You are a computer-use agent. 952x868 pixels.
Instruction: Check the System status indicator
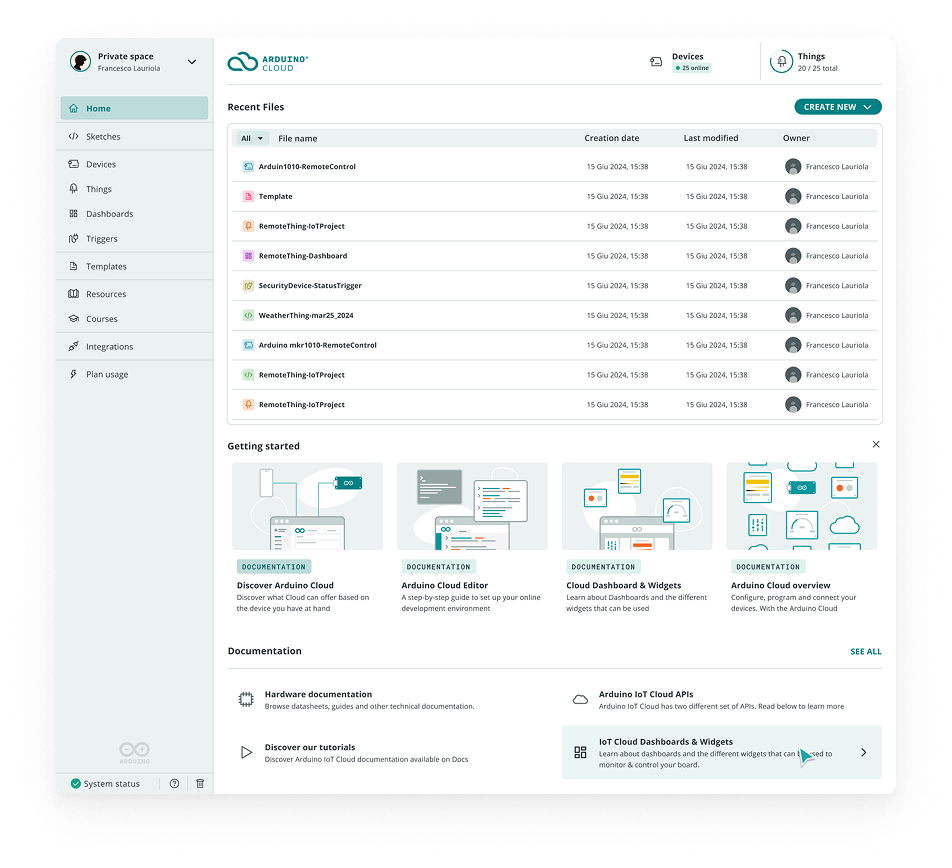pos(106,783)
